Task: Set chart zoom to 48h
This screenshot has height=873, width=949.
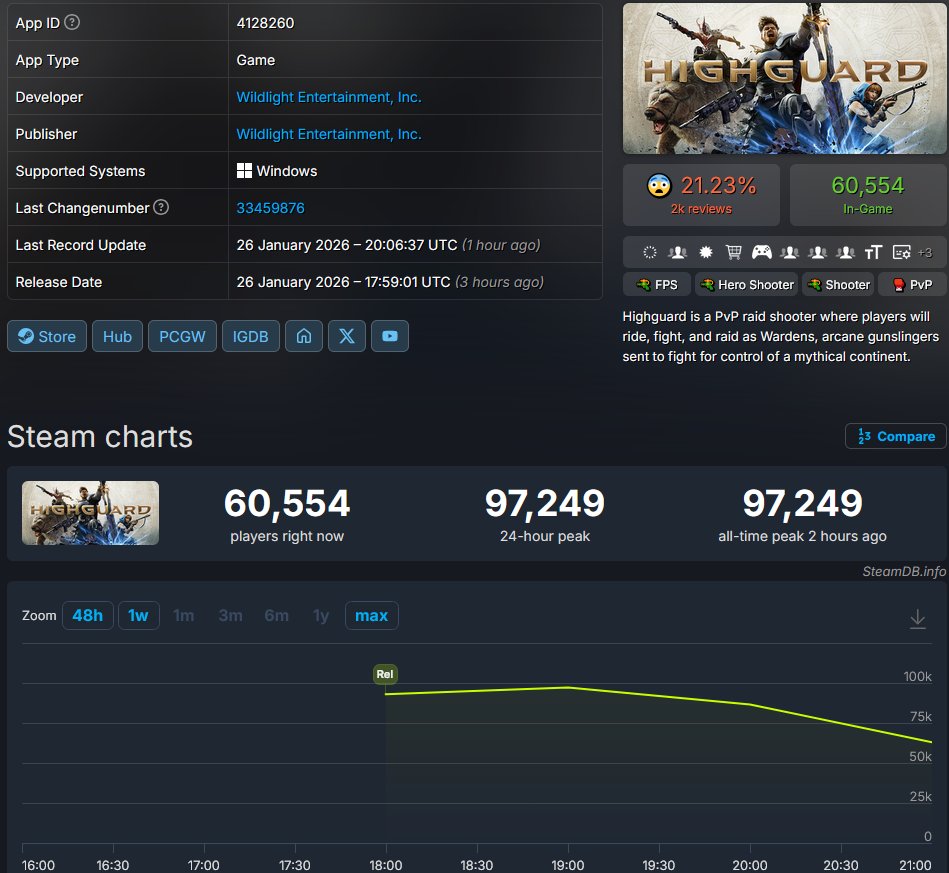Action: click(x=88, y=615)
